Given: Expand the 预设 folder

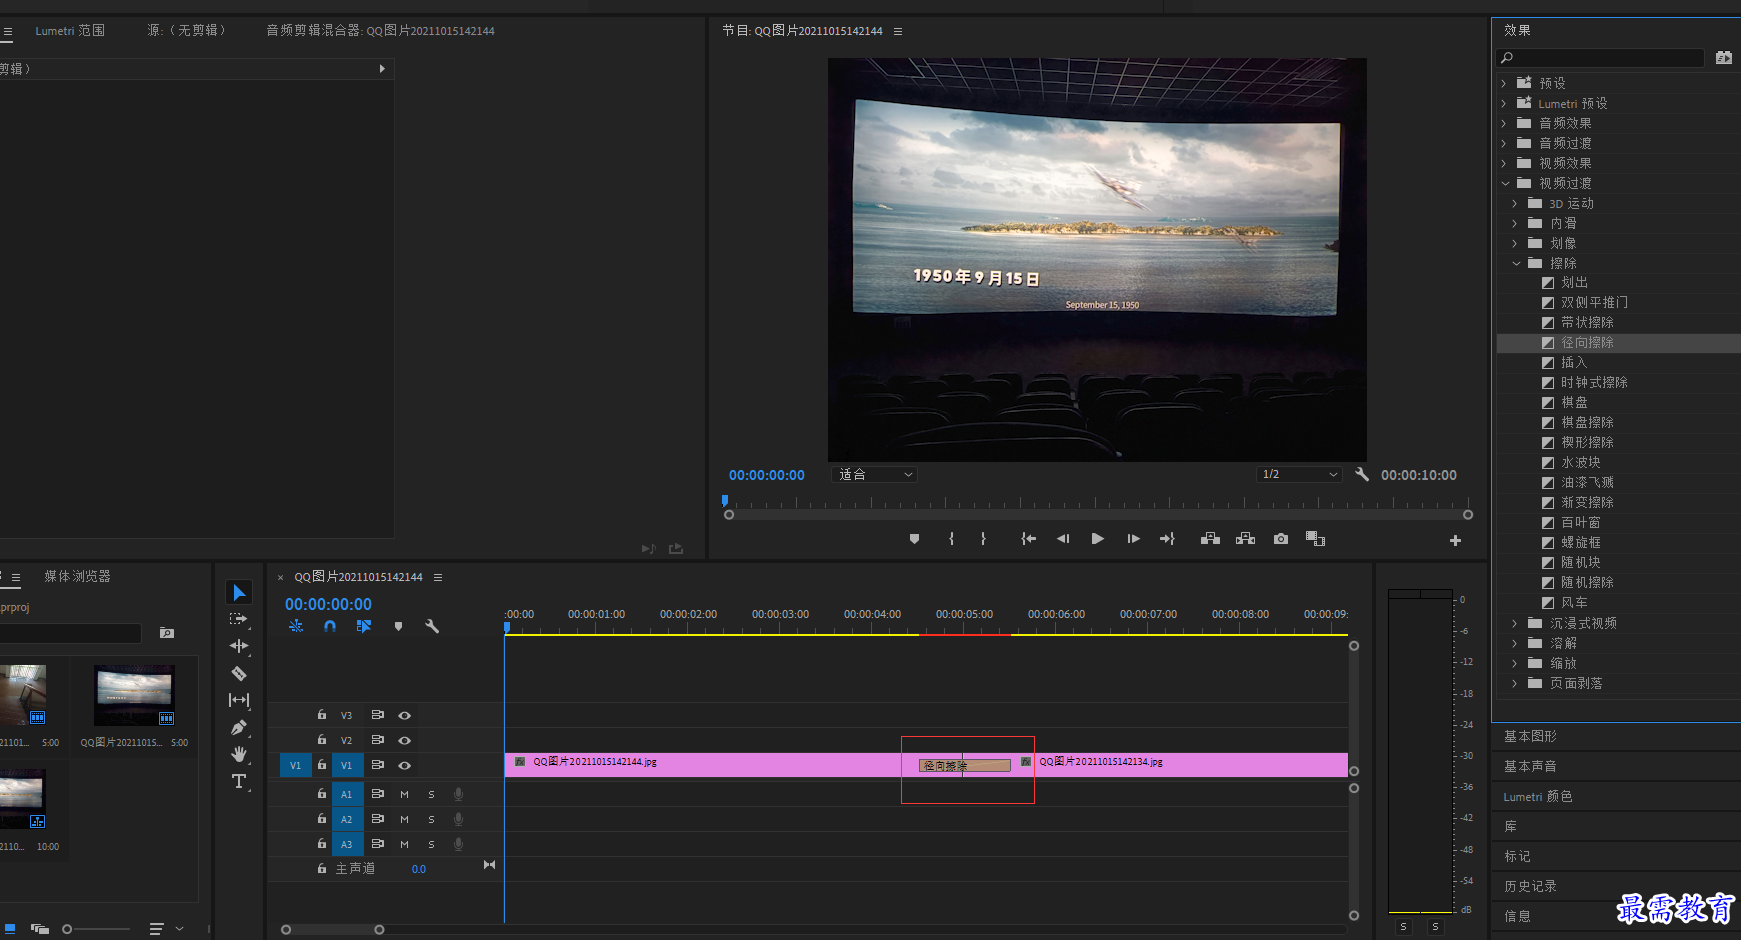Looking at the screenshot, I should pos(1503,83).
